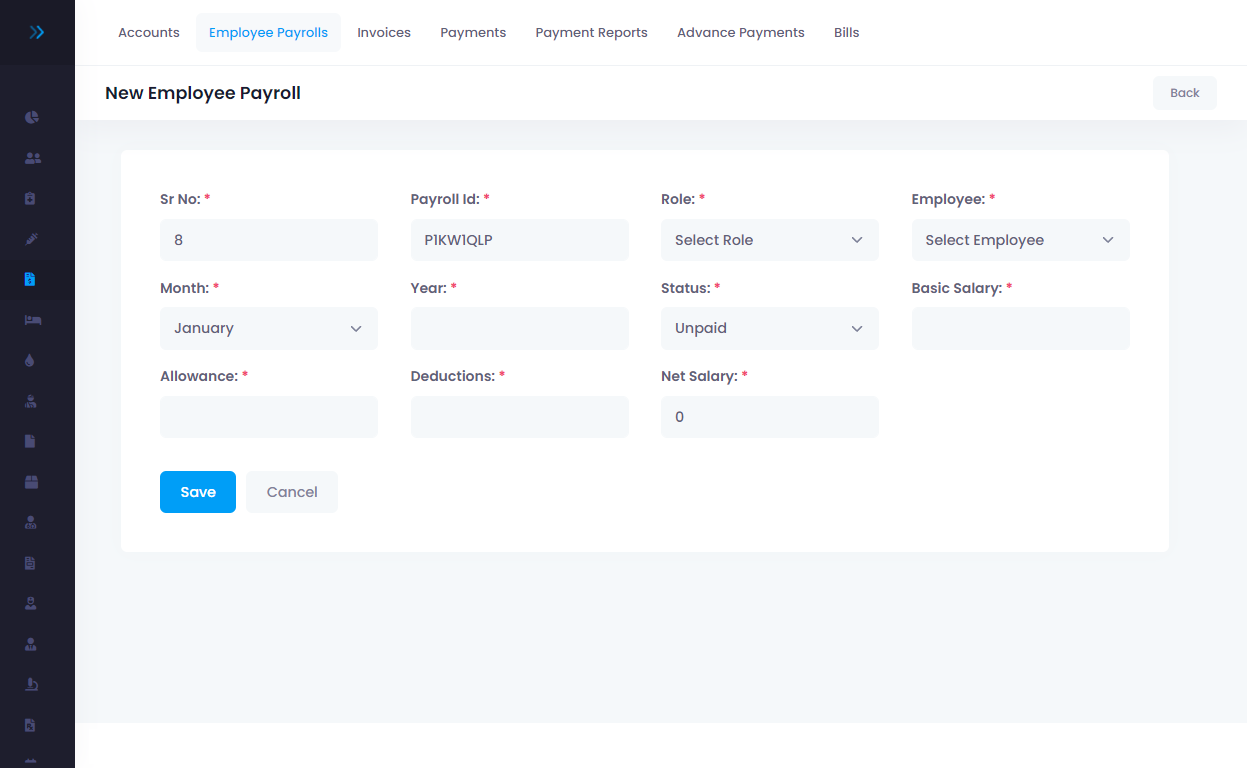
Task: Change the Month dropdown from January
Action: (268, 328)
